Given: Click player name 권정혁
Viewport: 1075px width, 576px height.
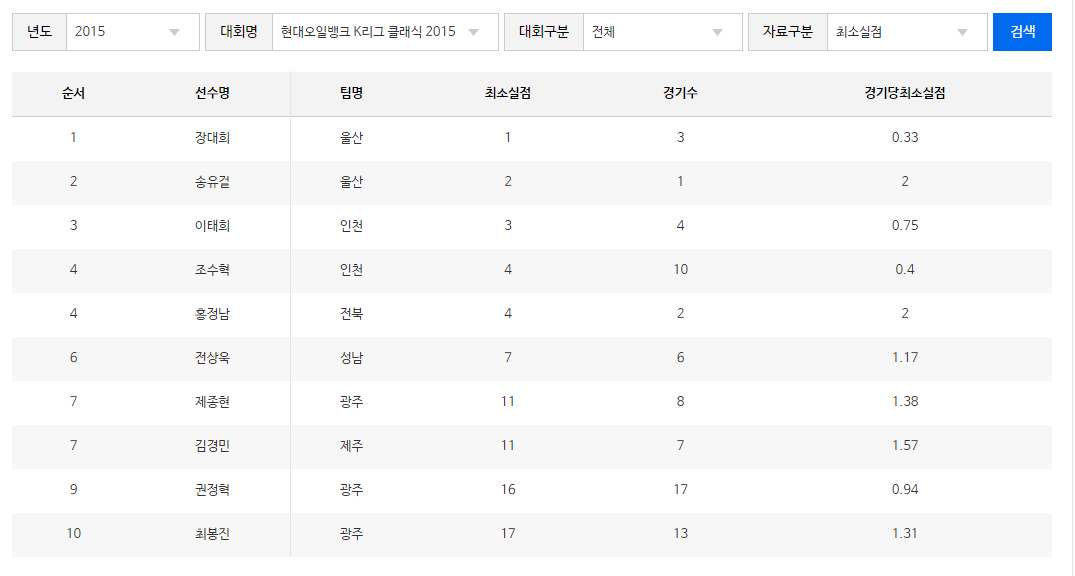Looking at the screenshot, I should click(x=212, y=490).
